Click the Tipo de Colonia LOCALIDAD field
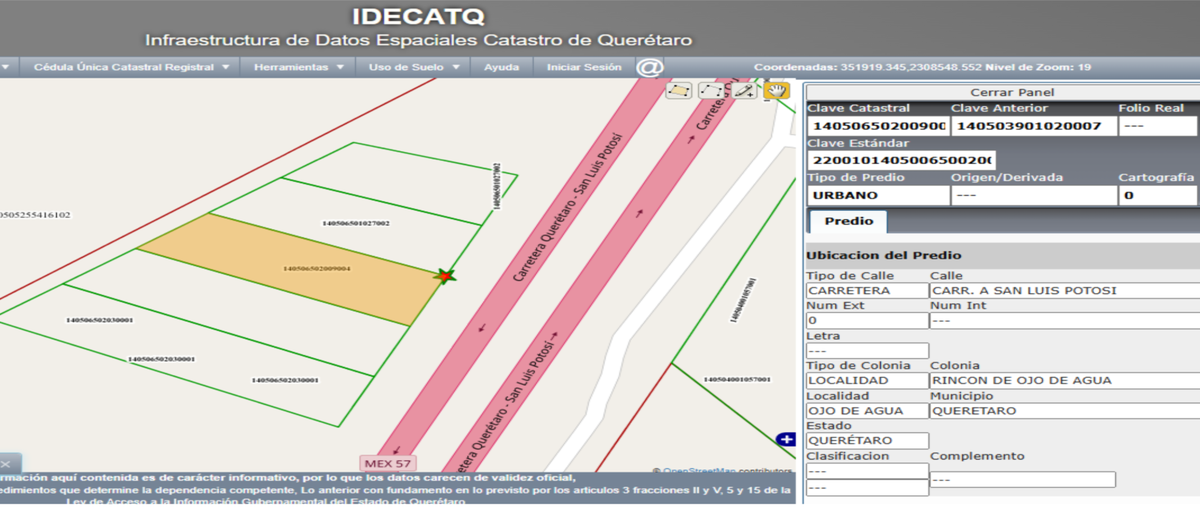Screen dimensions: 1200x507 867,381
